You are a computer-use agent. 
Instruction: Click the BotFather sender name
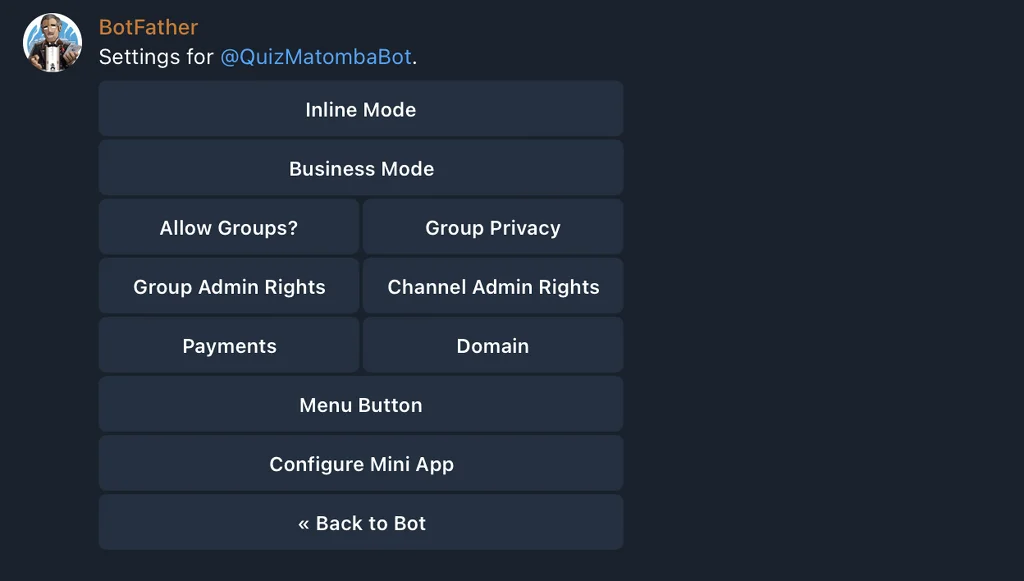pyautogui.click(x=148, y=27)
